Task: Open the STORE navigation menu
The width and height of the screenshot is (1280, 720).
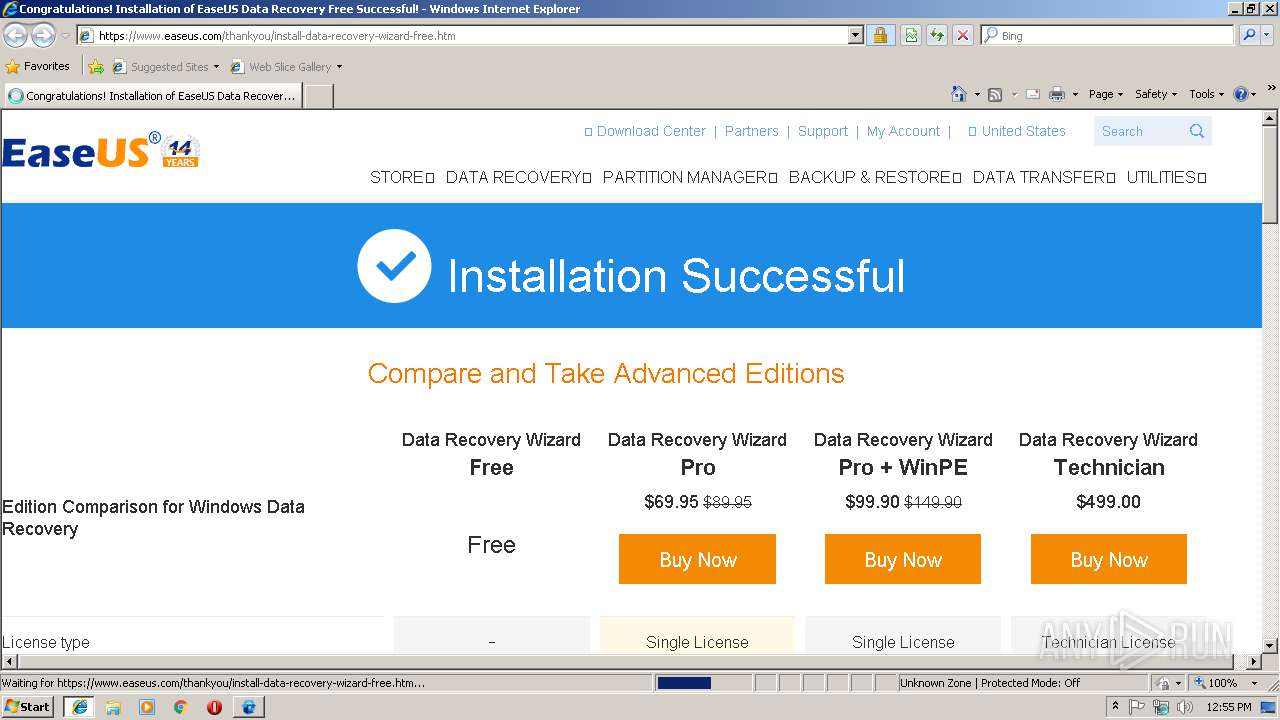Action: point(402,177)
